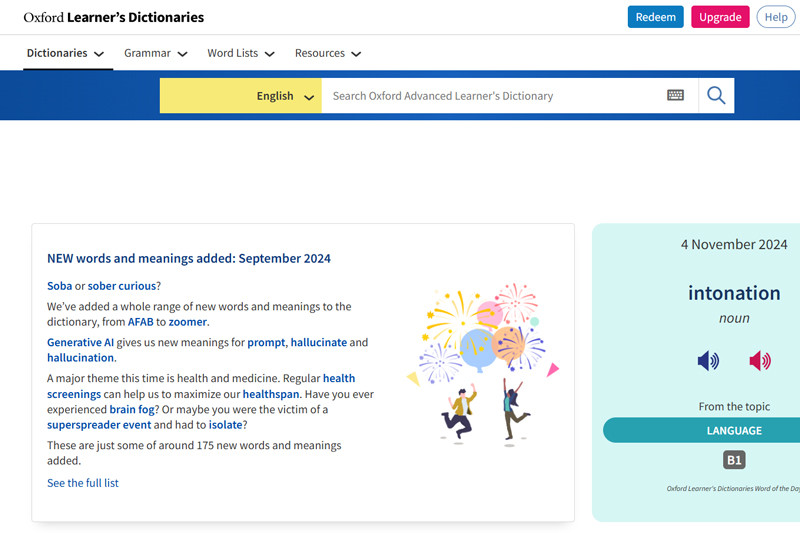The image size is (800, 533).
Task: Open the superspreader event link
Action: [99, 425]
